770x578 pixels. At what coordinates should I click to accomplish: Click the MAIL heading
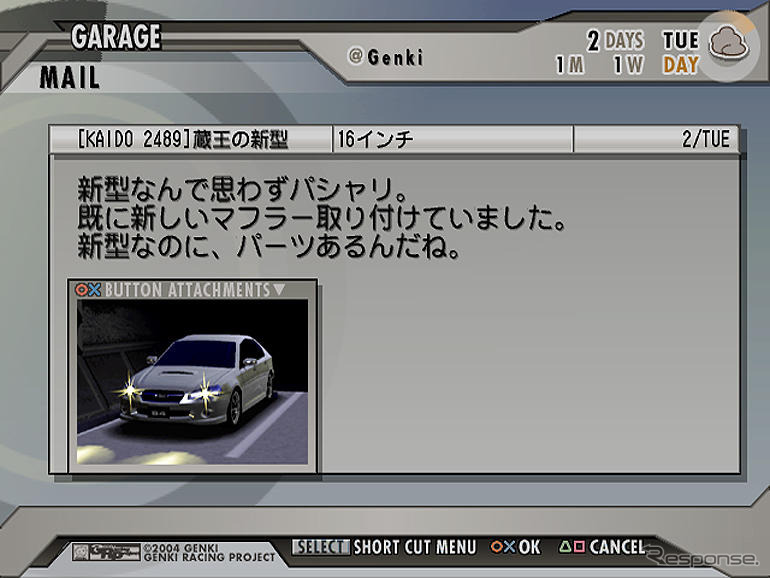[70, 78]
